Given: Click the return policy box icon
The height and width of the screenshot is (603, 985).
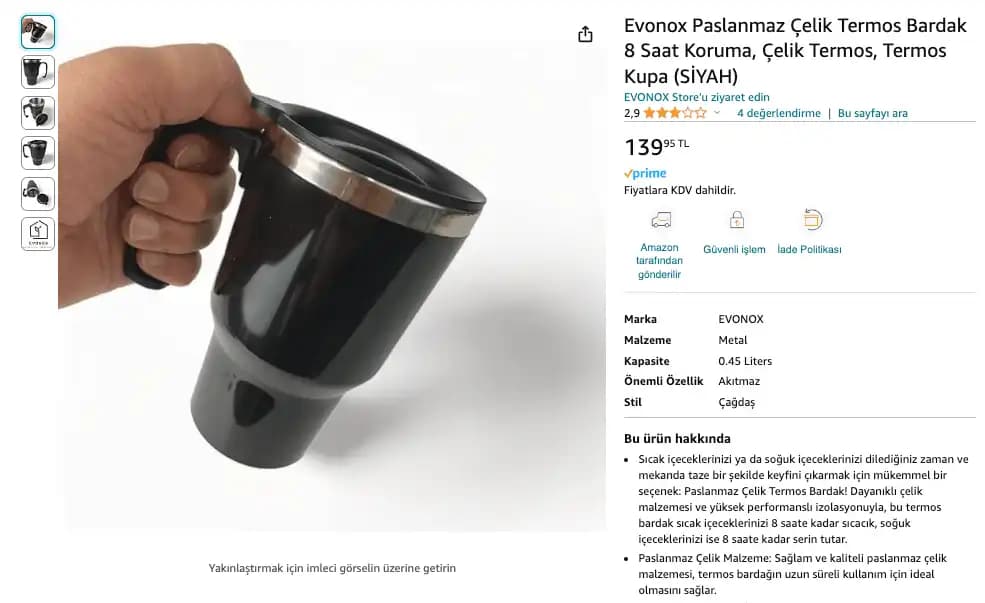Looking at the screenshot, I should point(812,219).
